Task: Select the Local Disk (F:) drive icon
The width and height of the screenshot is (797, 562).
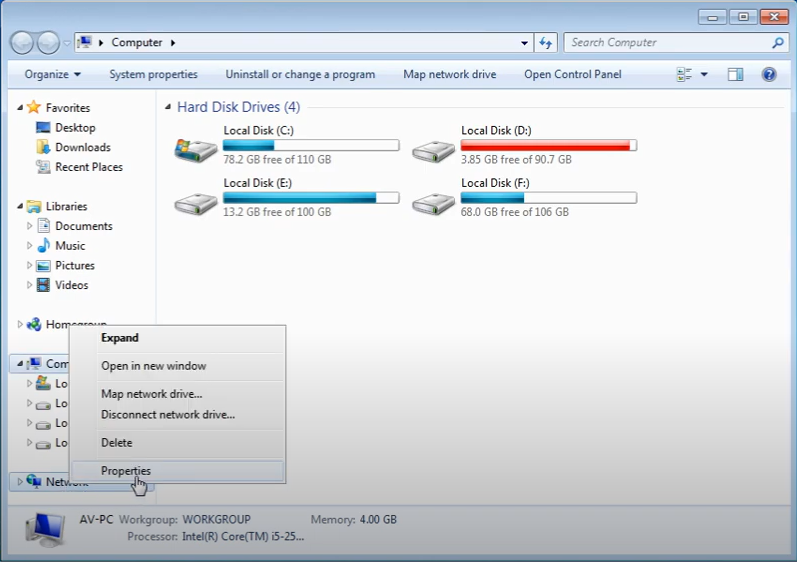Action: point(433,203)
